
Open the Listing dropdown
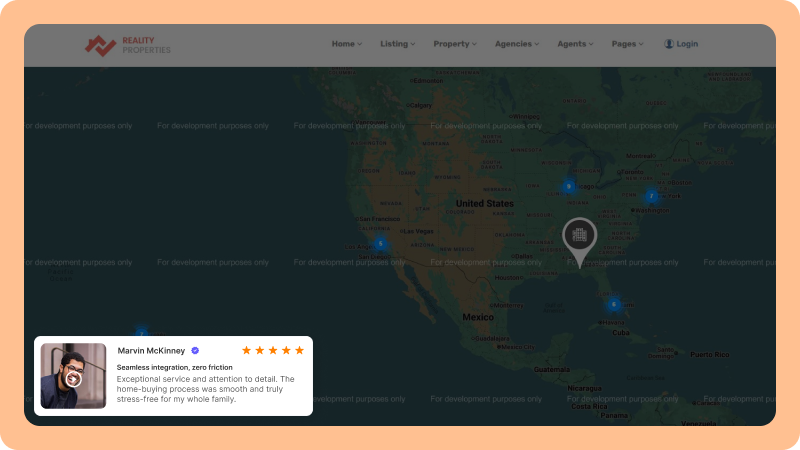(397, 44)
